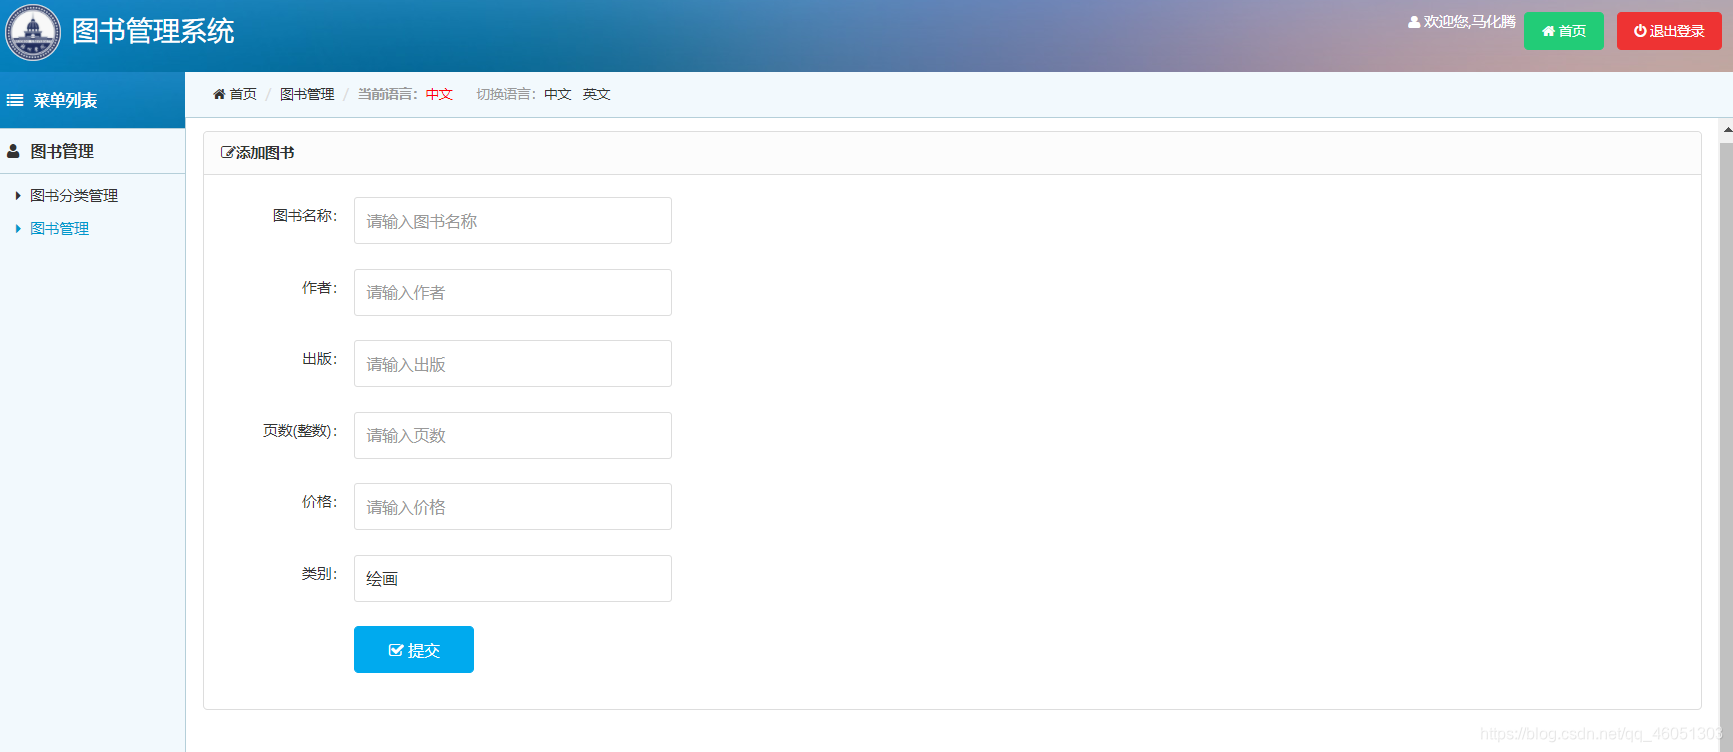Submit the form with 提交 button
1733x752 pixels.
coord(414,650)
